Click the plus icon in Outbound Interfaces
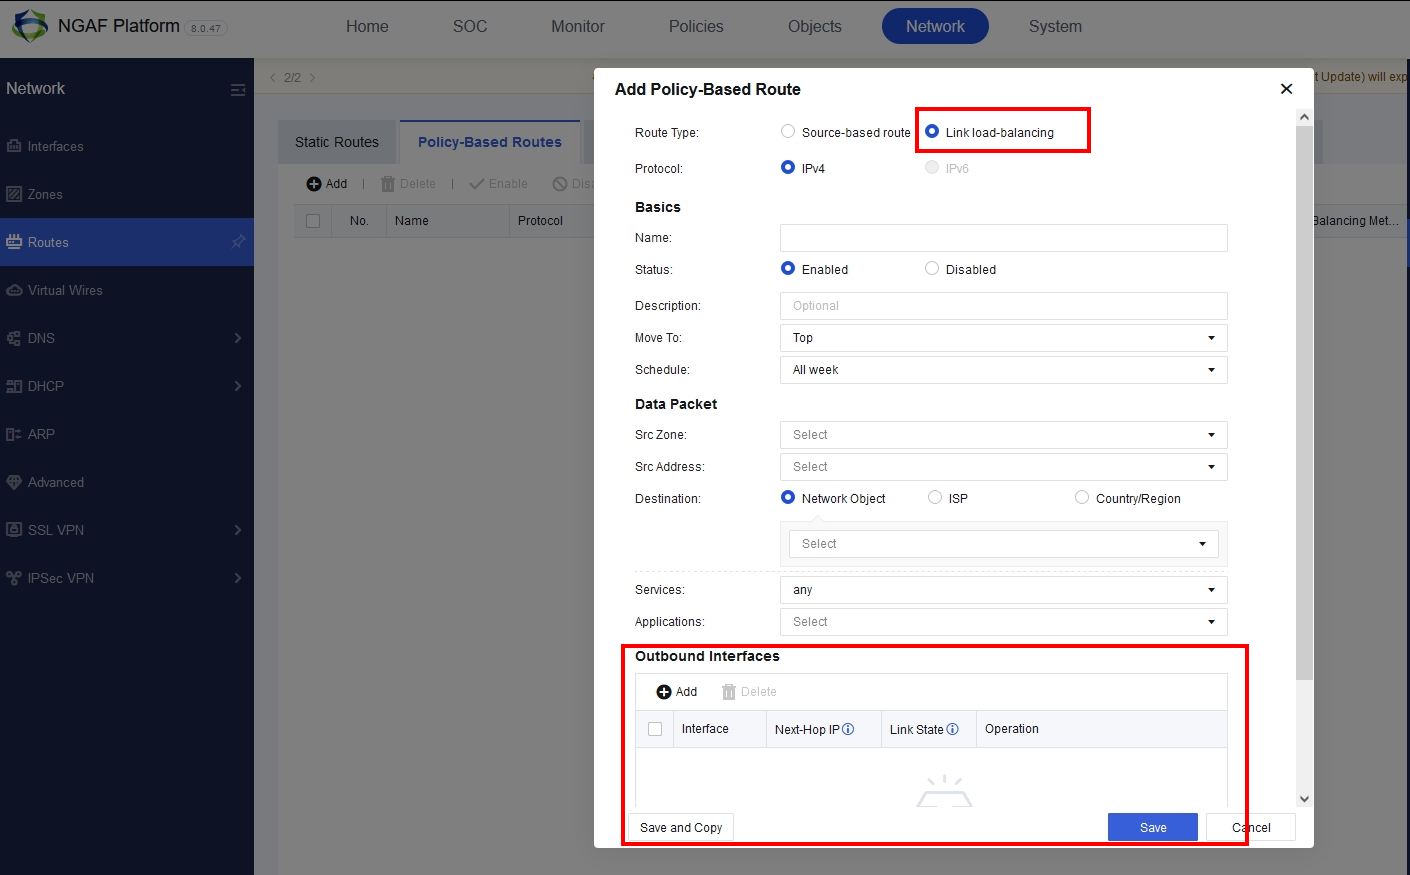1410x875 pixels. 664,692
